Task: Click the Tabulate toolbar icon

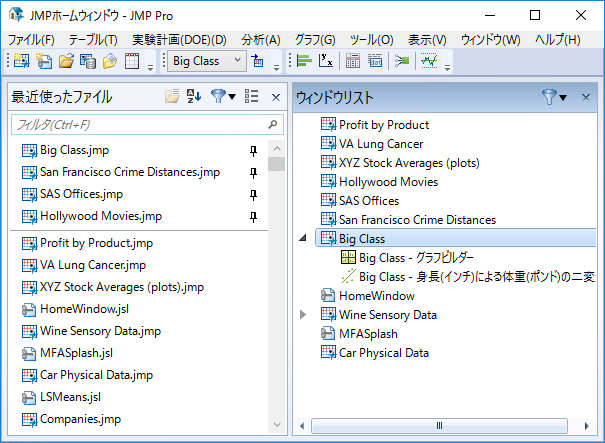Action: pos(353,61)
